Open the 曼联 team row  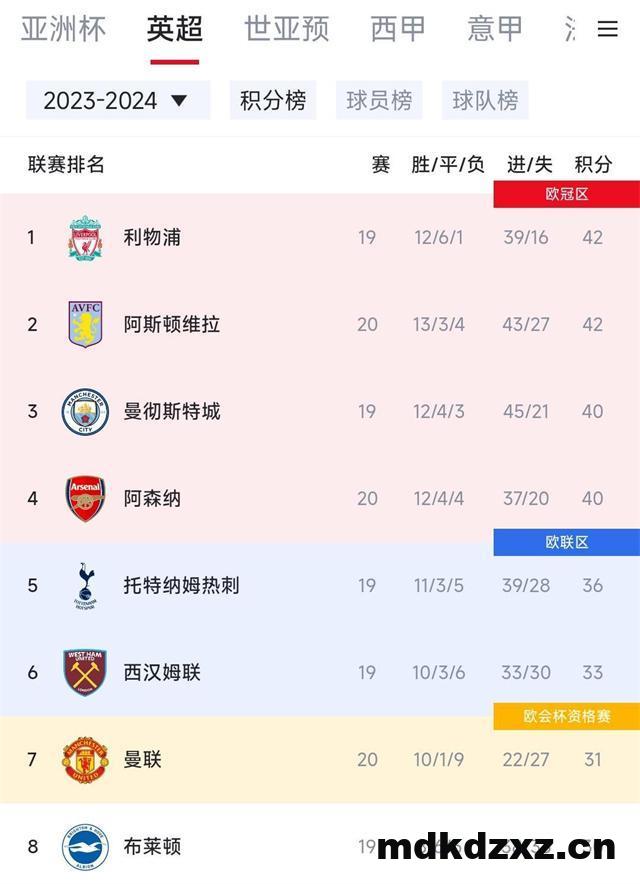(320, 759)
